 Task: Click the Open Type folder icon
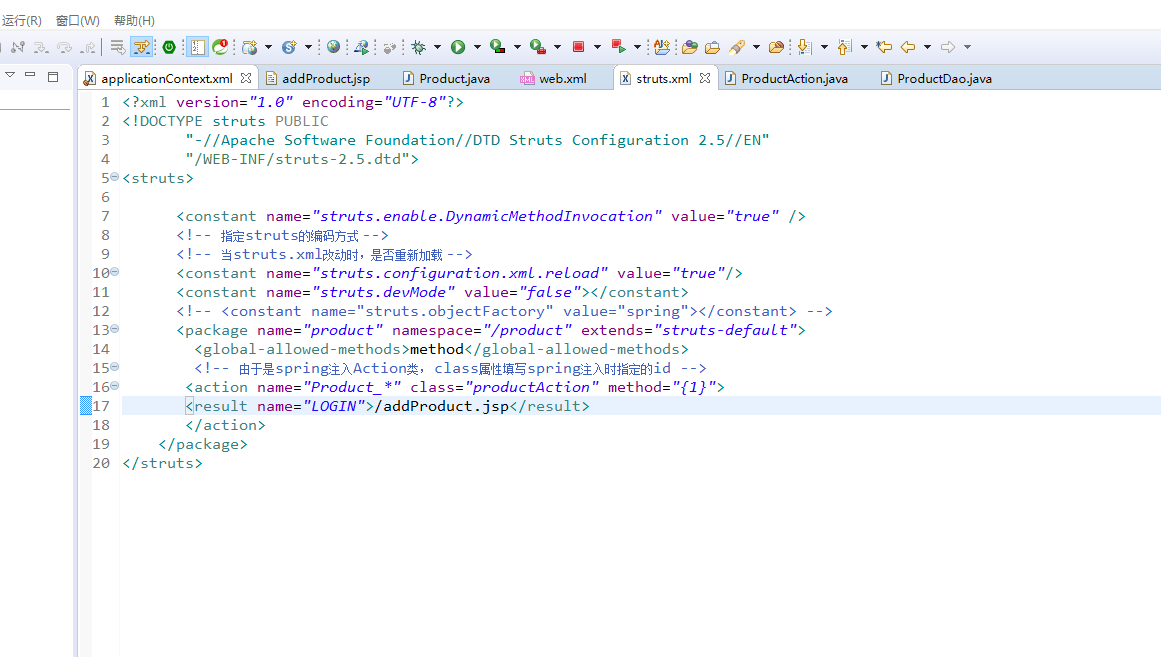(689, 47)
